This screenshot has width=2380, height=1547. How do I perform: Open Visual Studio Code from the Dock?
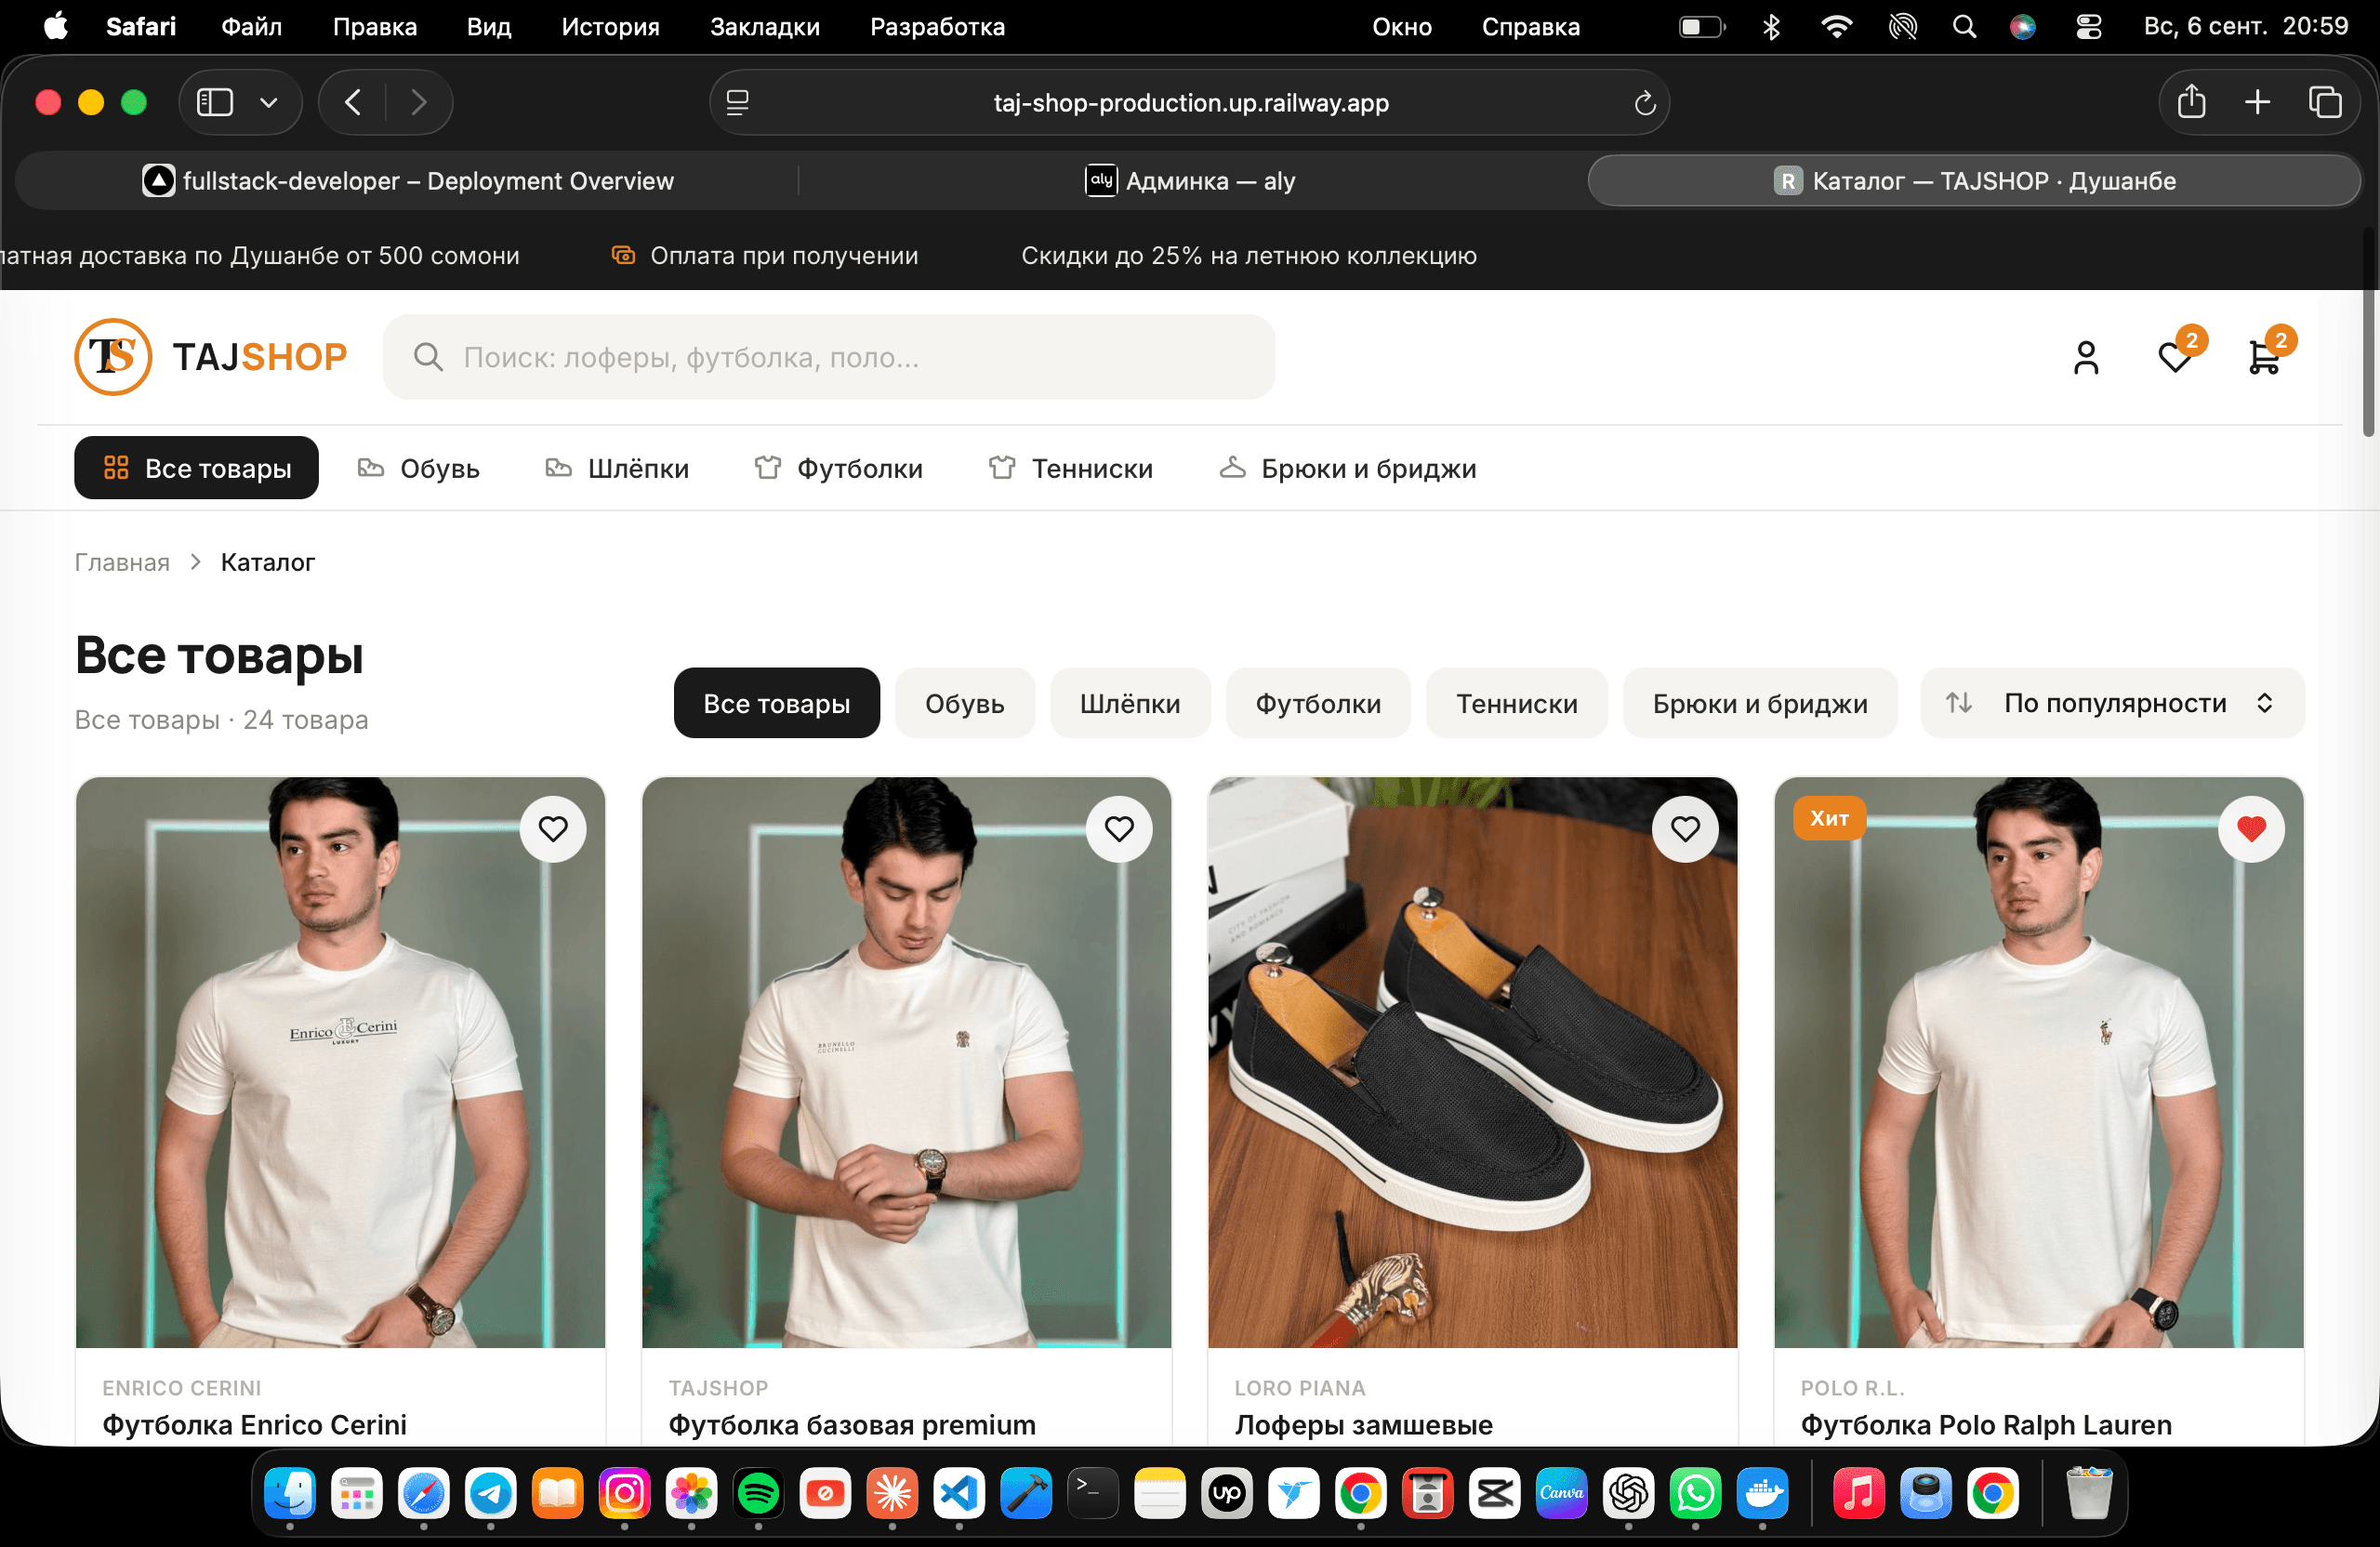pyautogui.click(x=959, y=1493)
